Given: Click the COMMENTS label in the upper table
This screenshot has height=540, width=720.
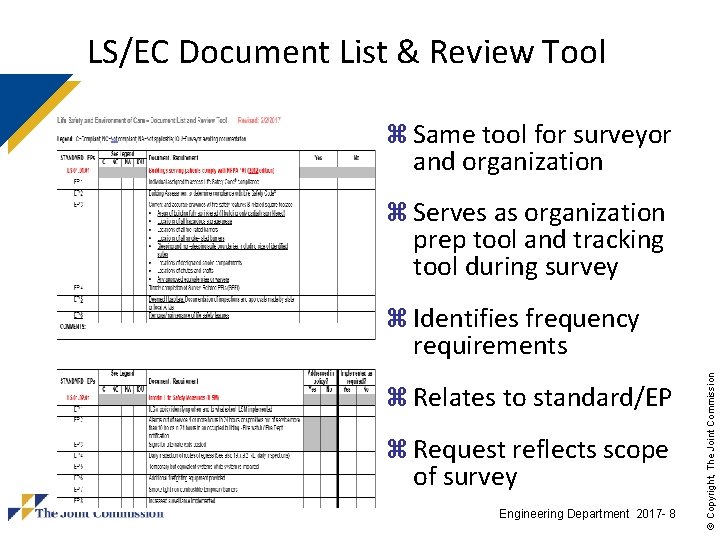Looking at the screenshot, I should [x=73, y=326].
